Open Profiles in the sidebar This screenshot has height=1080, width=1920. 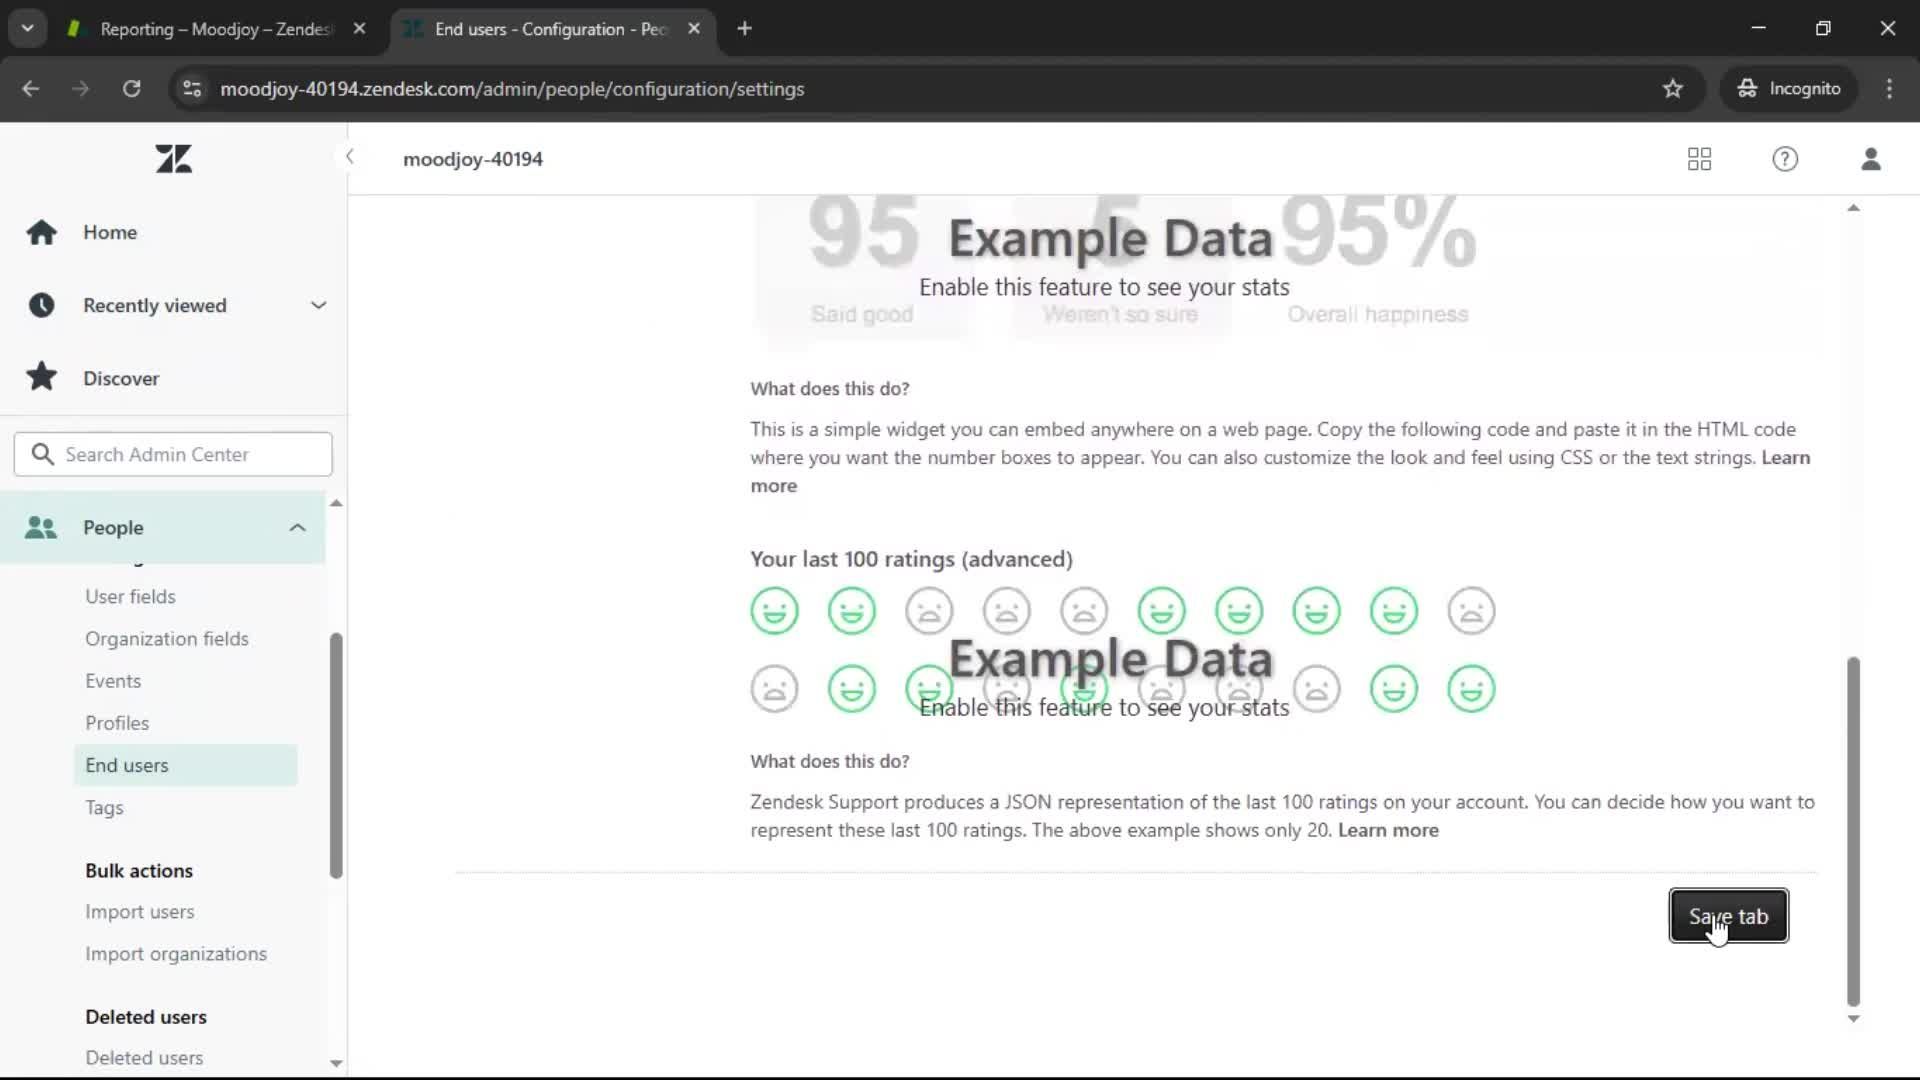click(117, 723)
